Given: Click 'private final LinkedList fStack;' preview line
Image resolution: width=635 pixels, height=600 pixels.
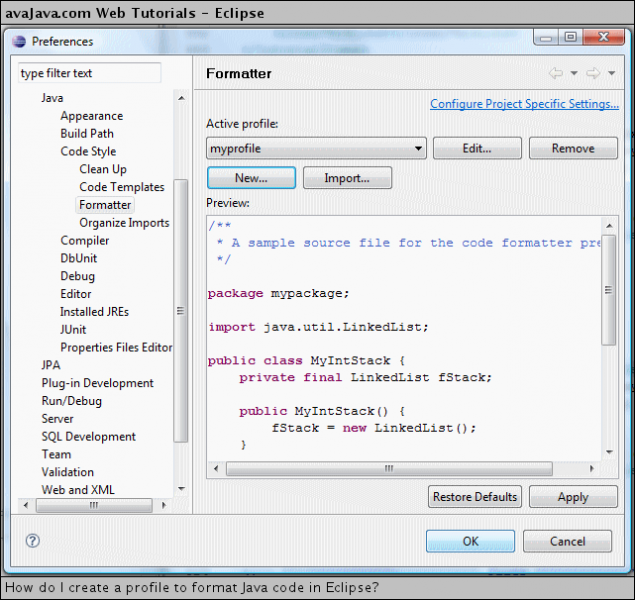Looking at the screenshot, I should click(x=365, y=377).
